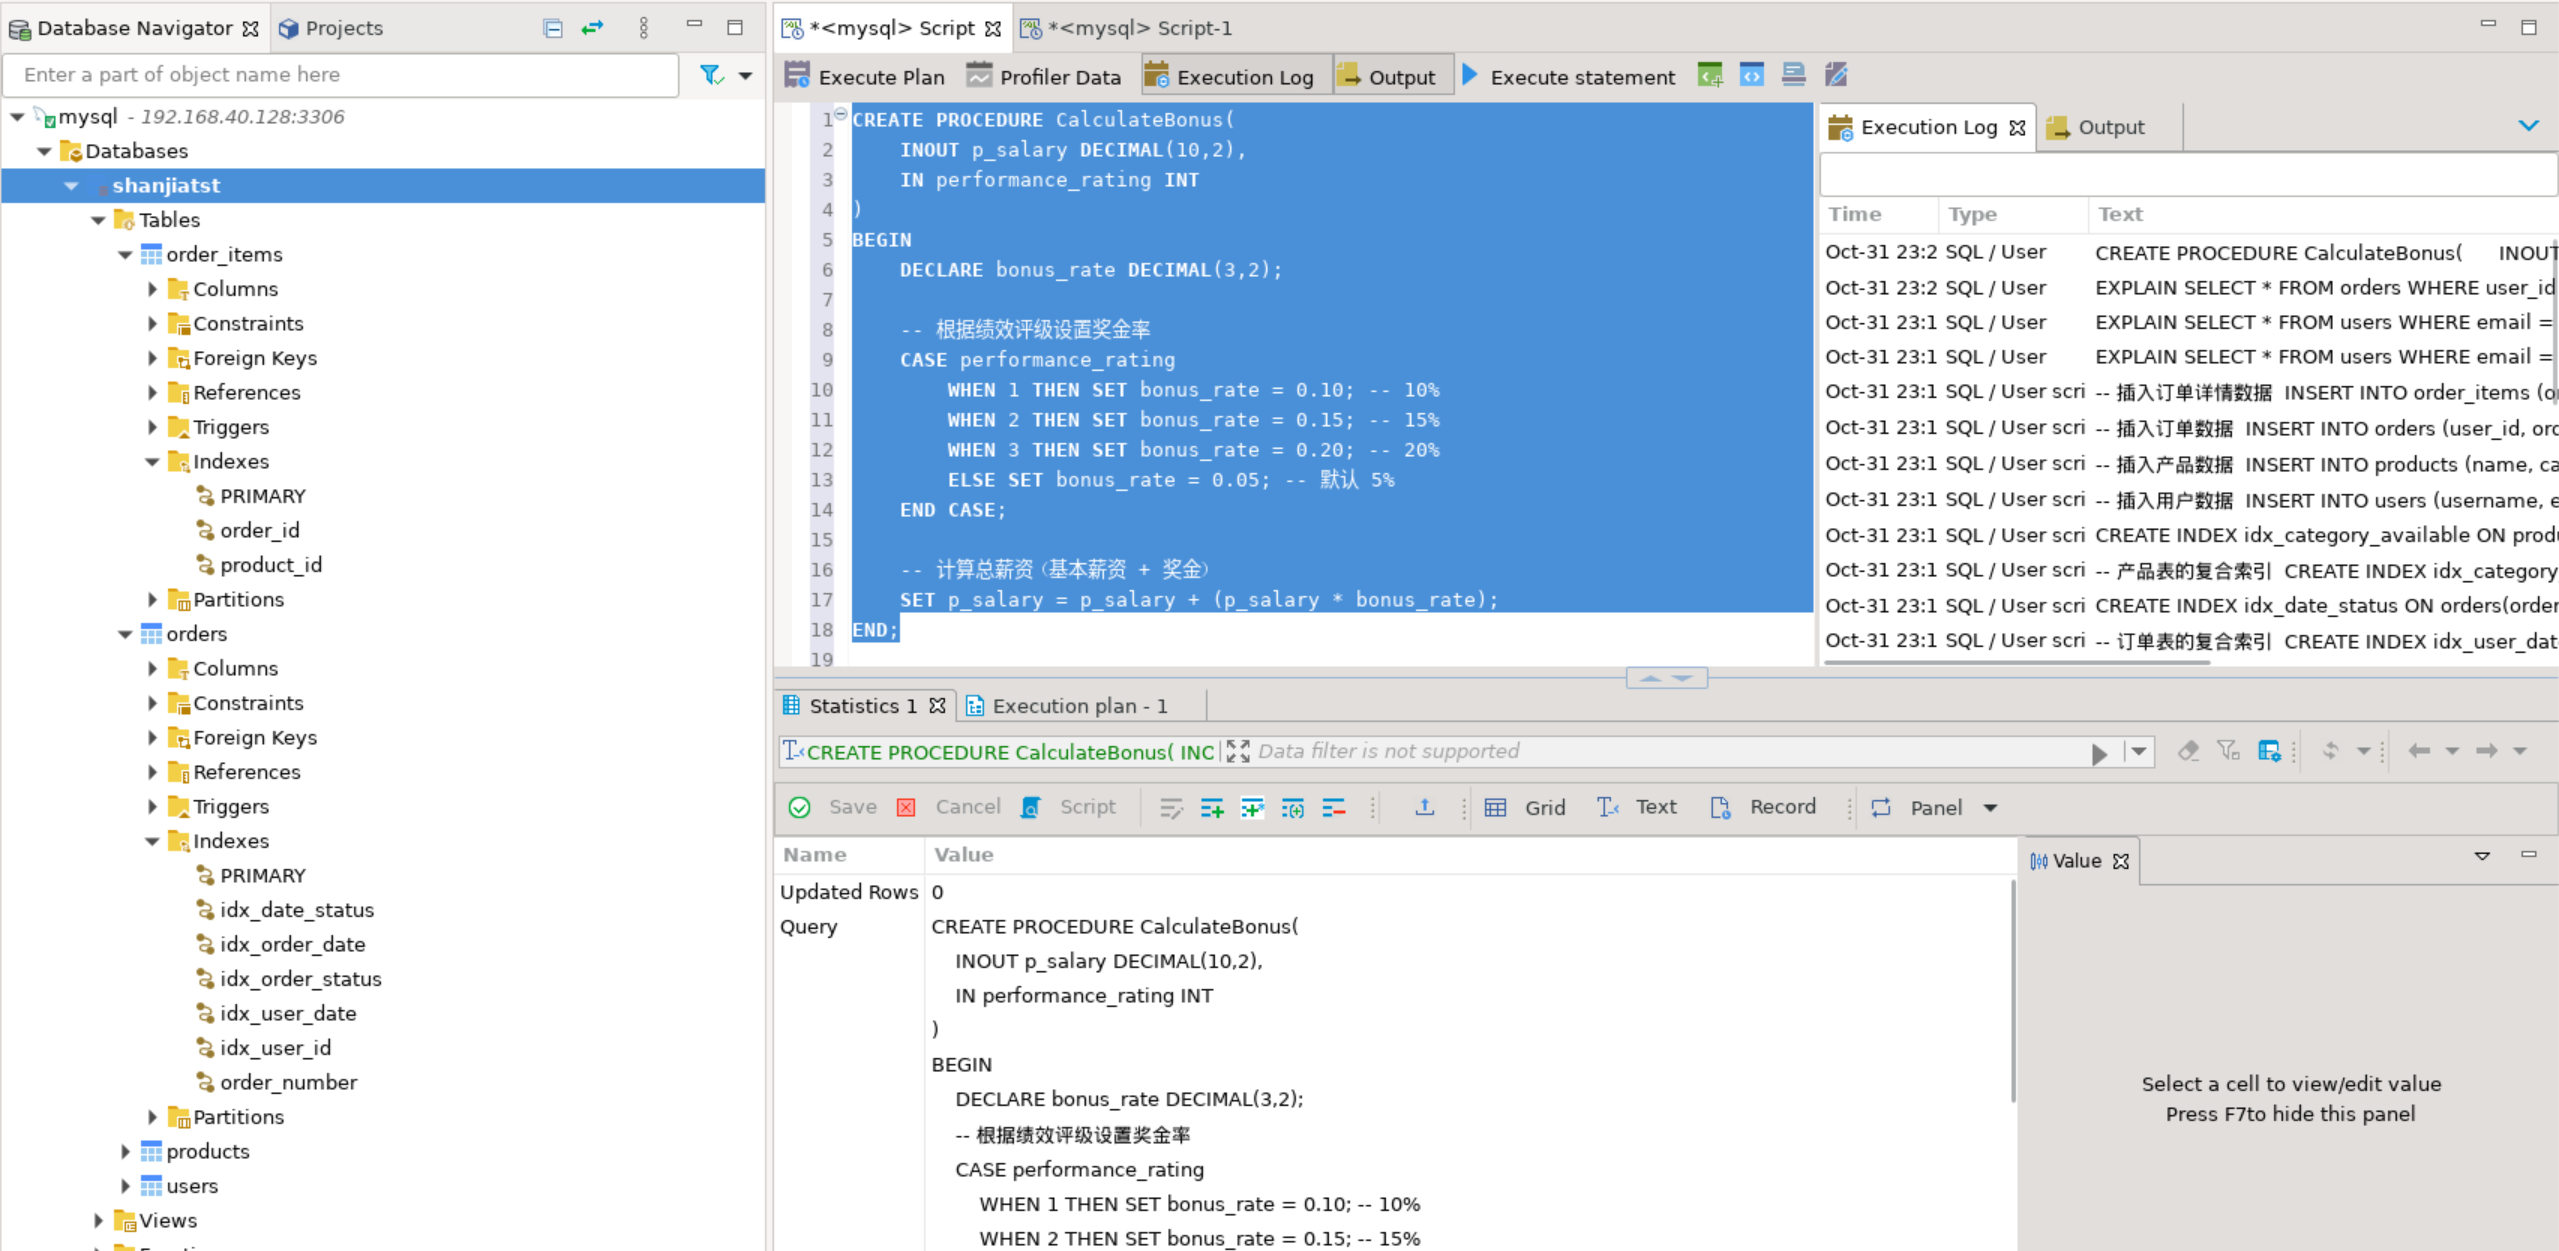Click Collapse All icon in navigator

click(x=552, y=28)
